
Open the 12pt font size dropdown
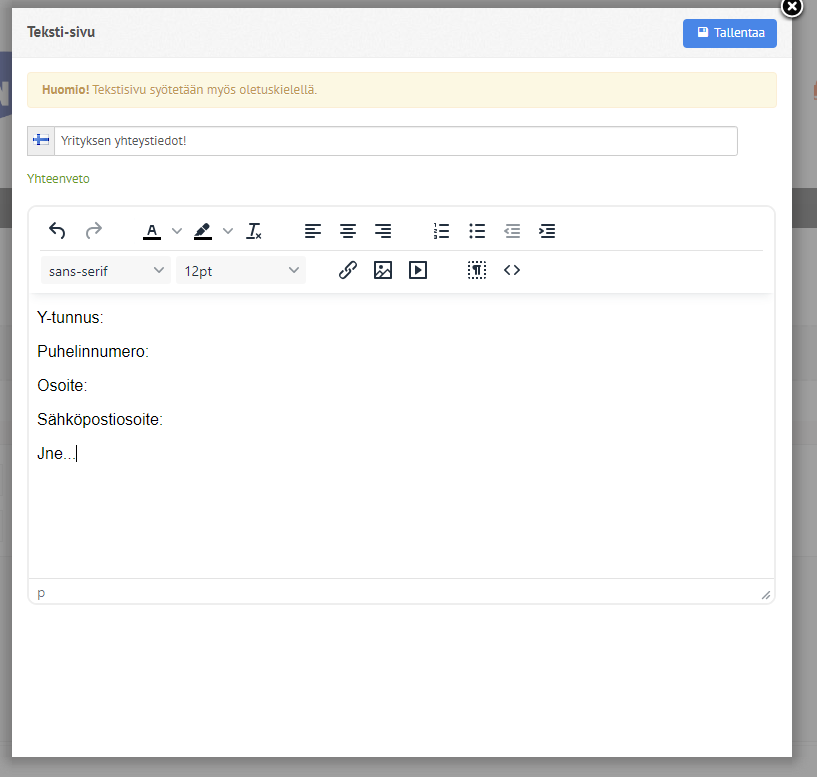(x=241, y=270)
